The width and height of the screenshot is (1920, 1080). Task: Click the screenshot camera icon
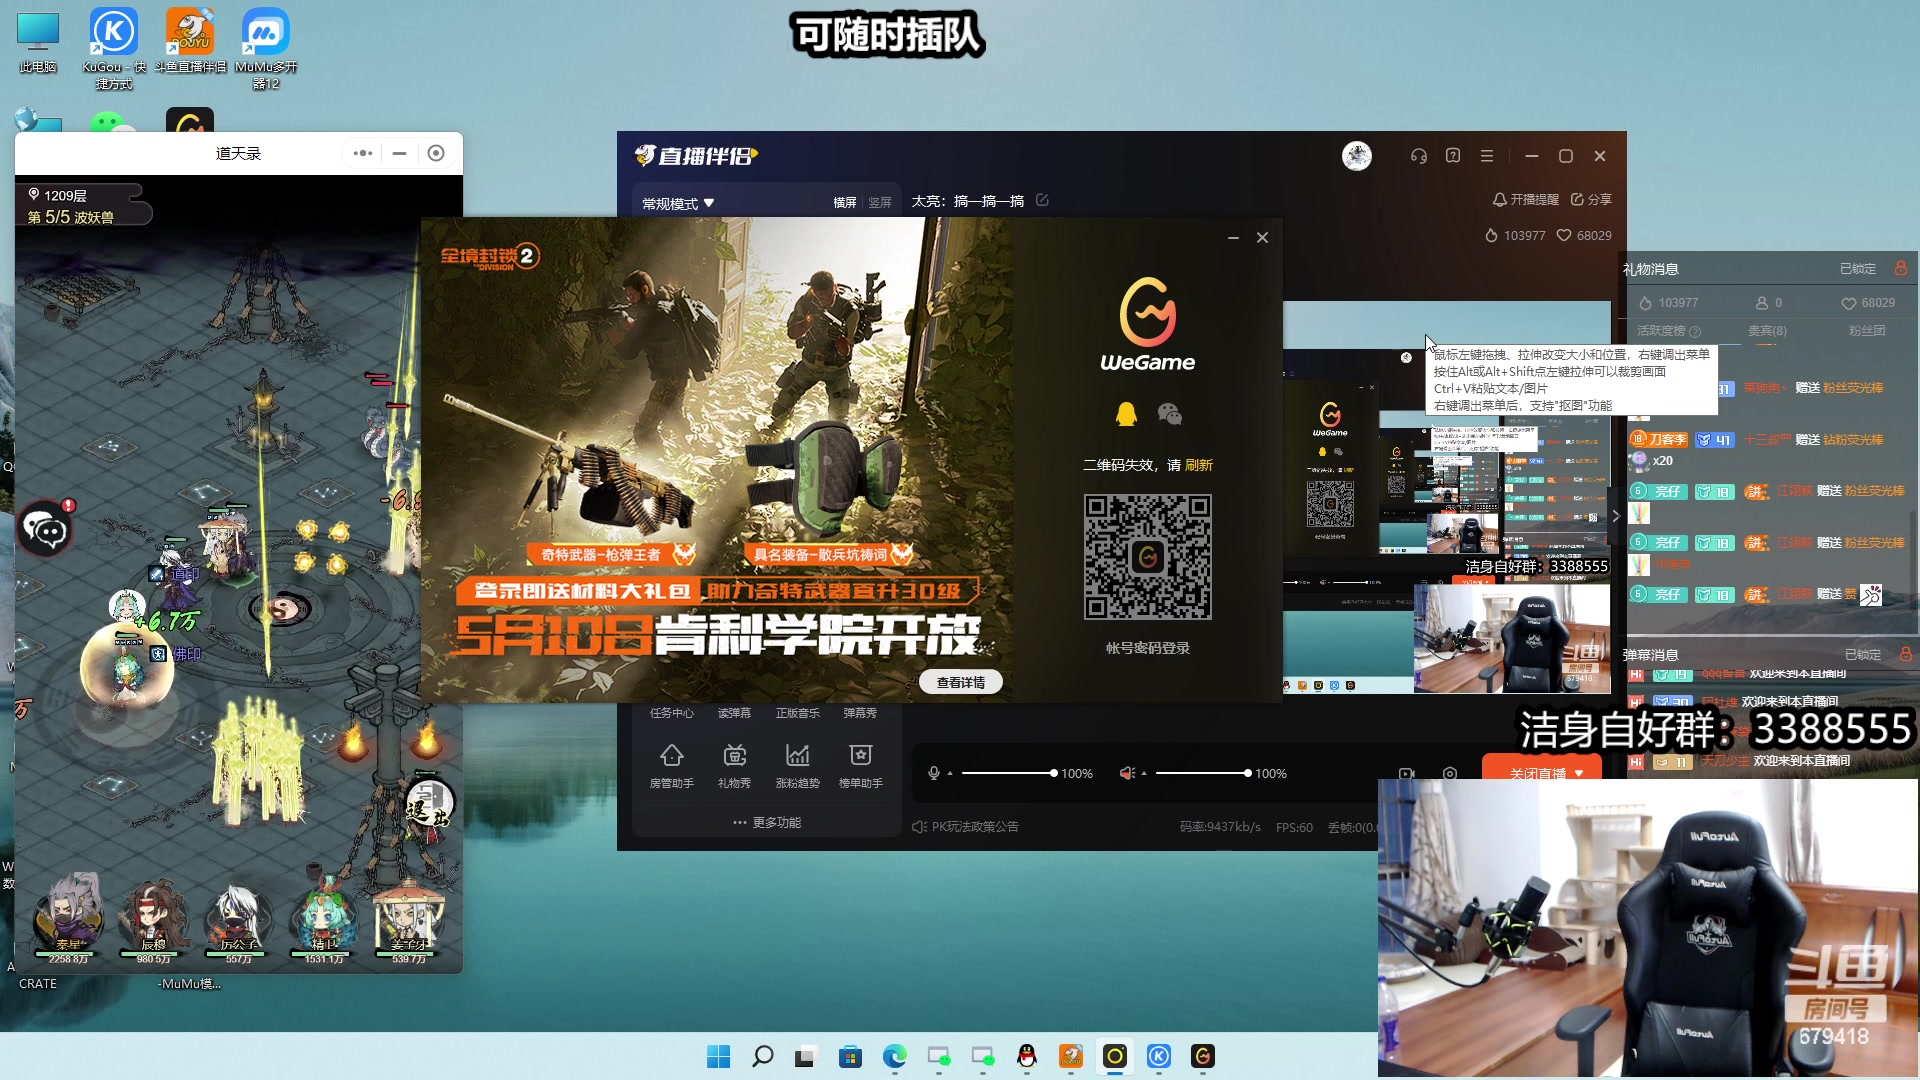[x=1450, y=773]
